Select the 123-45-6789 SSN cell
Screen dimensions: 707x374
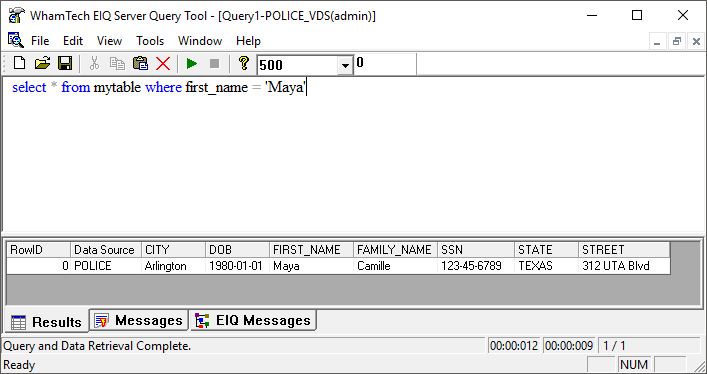476,266
